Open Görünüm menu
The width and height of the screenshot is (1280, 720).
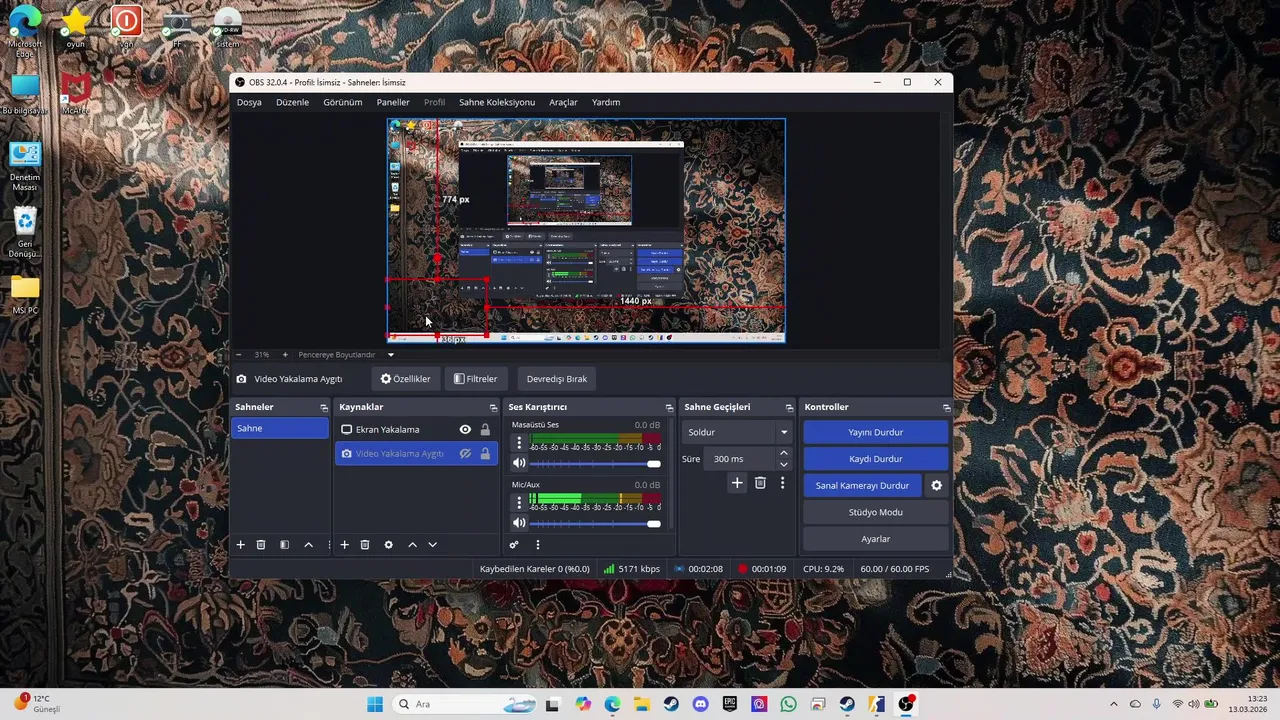point(343,102)
